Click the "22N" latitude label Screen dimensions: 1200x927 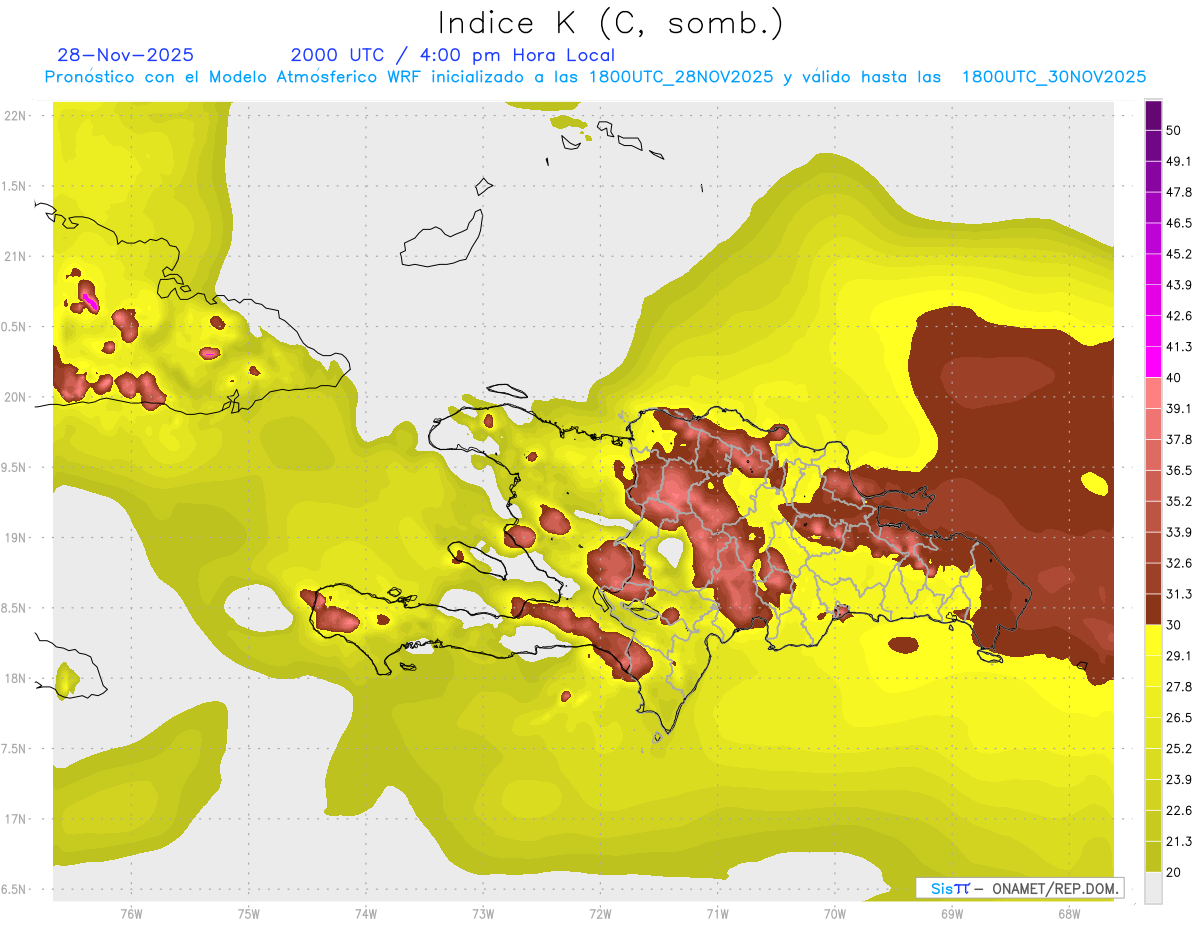click(x=17, y=115)
